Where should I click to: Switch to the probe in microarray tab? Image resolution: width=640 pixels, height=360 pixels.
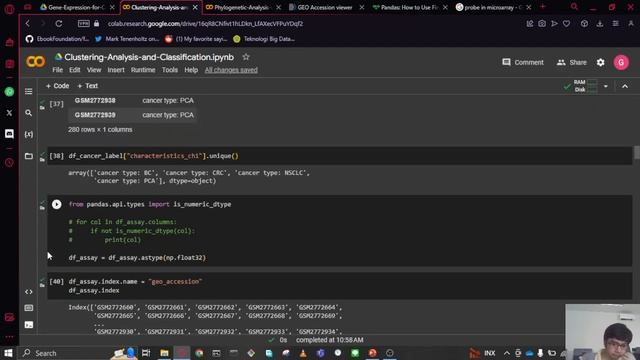(x=493, y=7)
